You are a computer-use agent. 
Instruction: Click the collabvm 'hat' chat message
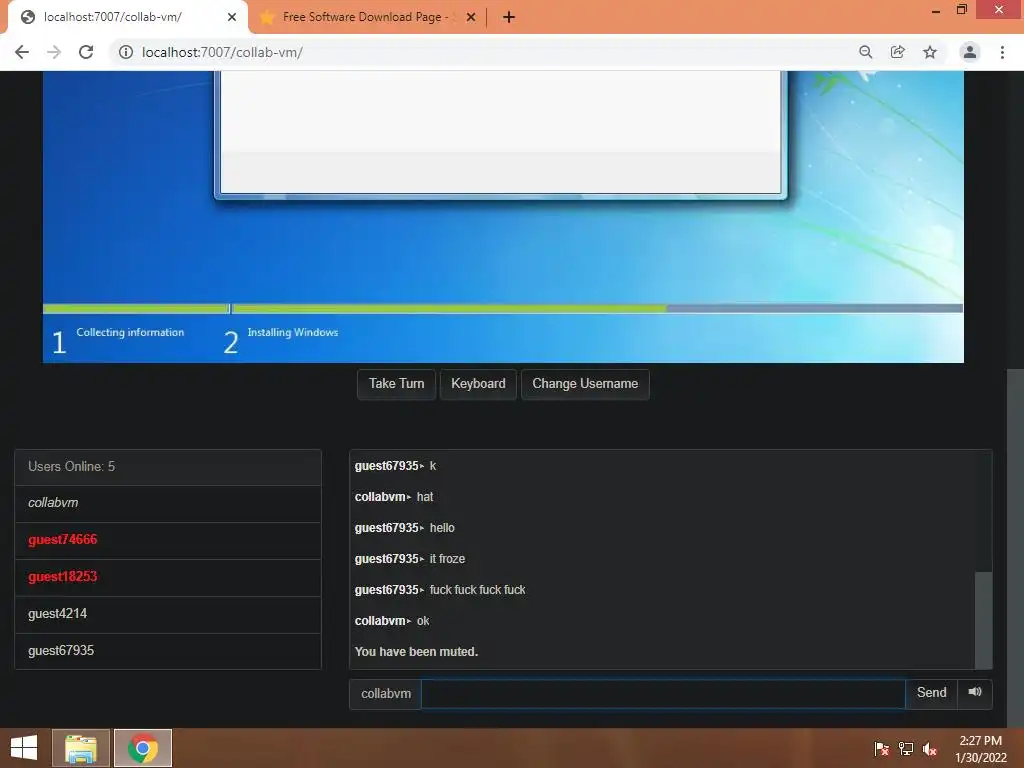(394, 497)
